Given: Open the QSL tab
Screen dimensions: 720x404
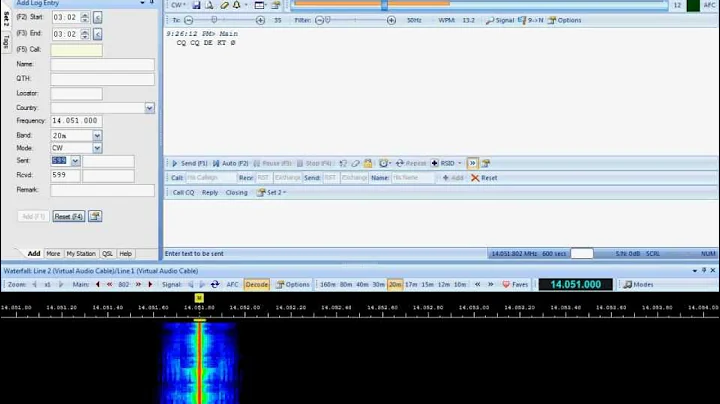Looking at the screenshot, I should click(x=107, y=254).
